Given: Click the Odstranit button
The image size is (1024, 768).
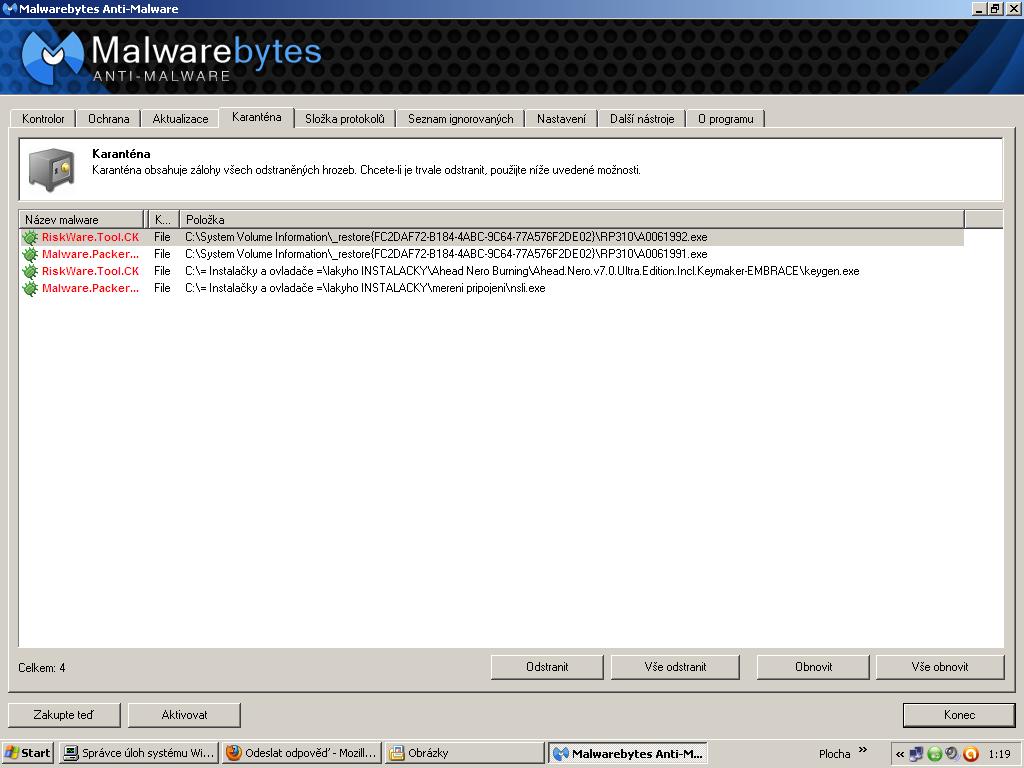Looking at the screenshot, I should pos(547,667).
